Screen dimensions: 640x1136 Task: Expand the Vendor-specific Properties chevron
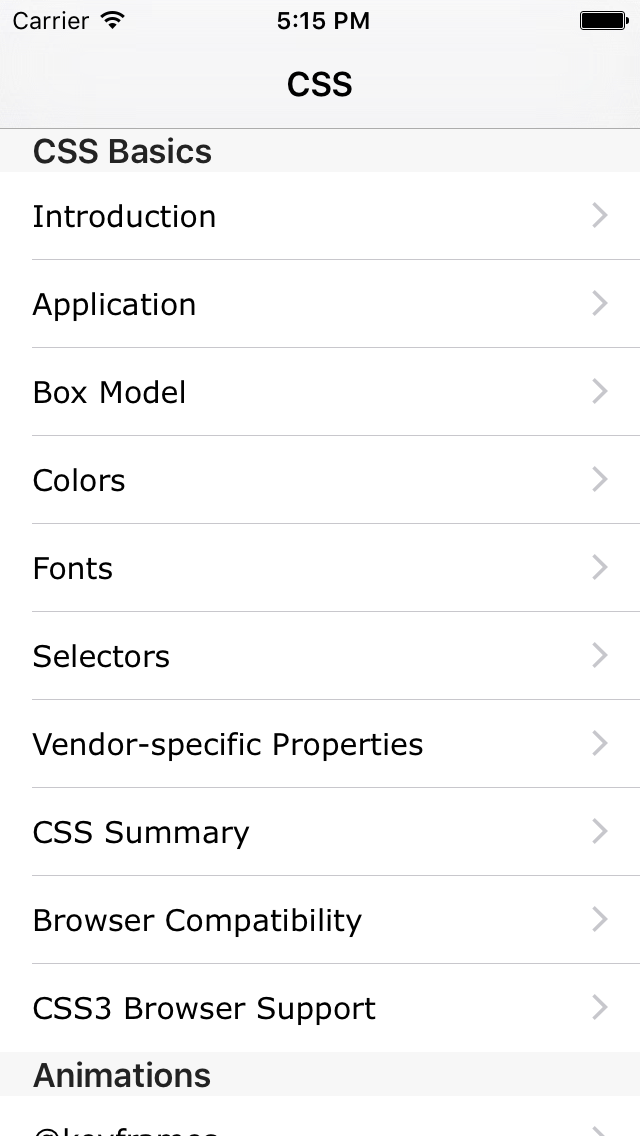pyautogui.click(x=599, y=743)
